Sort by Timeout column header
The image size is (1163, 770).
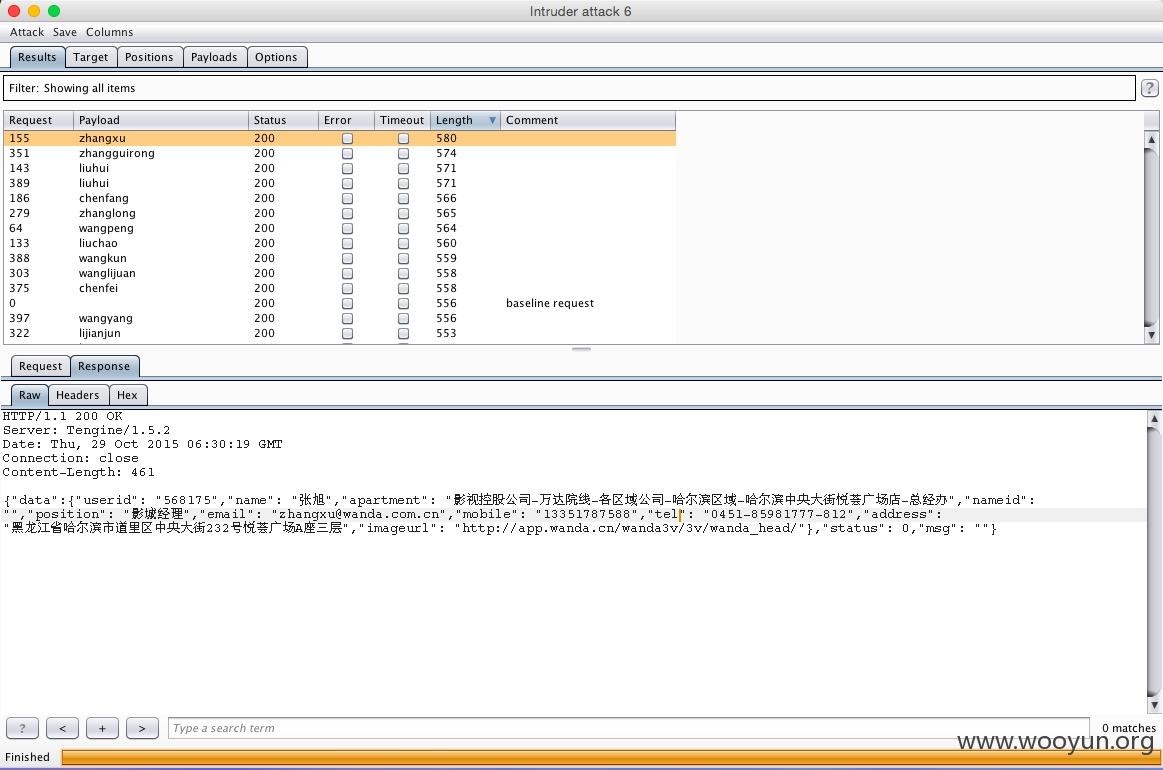402,120
